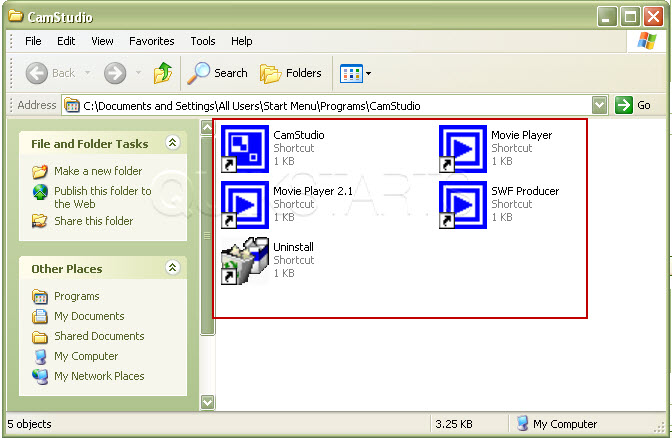Select the Uninstall shortcut icon
672x438 pixels.
click(x=245, y=261)
